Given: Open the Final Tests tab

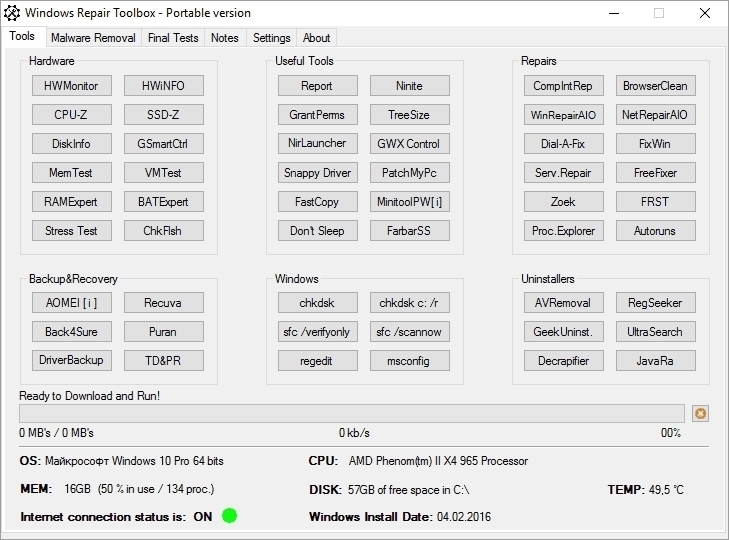Looking at the screenshot, I should click(173, 38).
